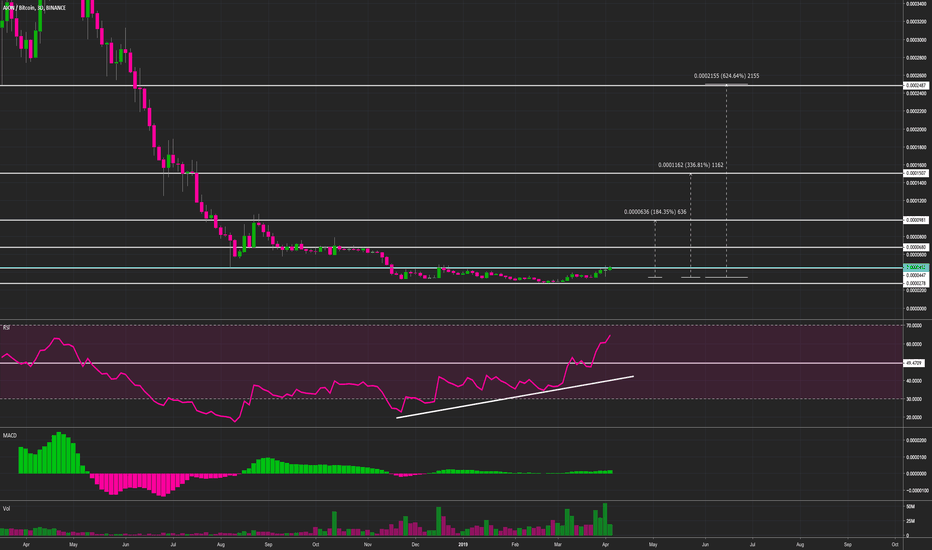The height and width of the screenshot is (550, 932).
Task: Click the 0.0001800 price axis value
Action: click(x=917, y=147)
